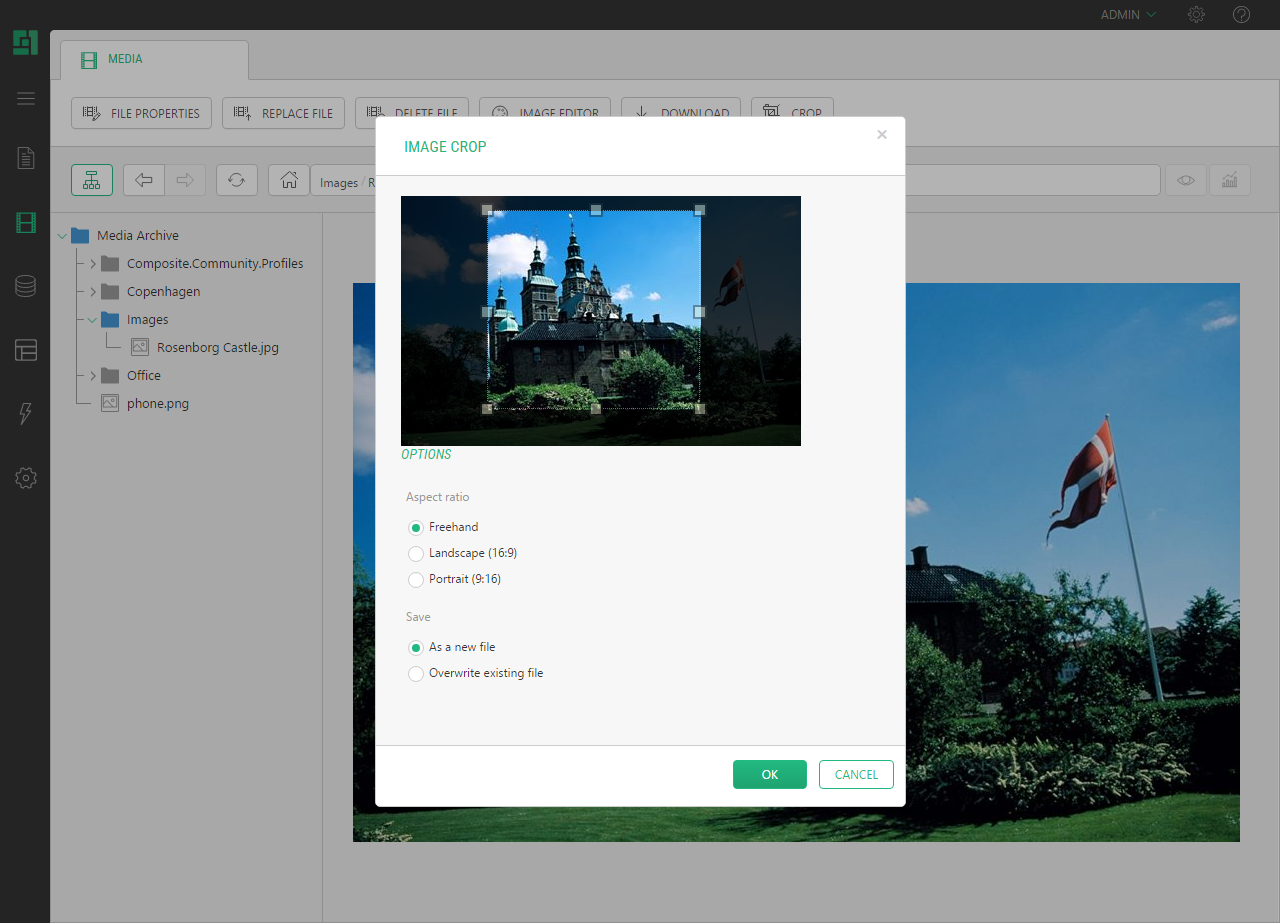Select Rosenborg Castle.jpg in the tree
The width and height of the screenshot is (1280, 923).
click(x=217, y=348)
